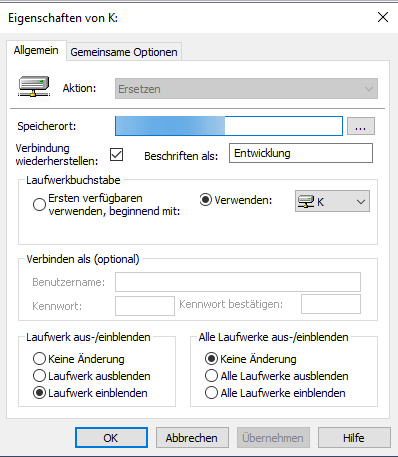
Task: Select Alle Laufwerke ausblenden option
Action: coord(211,376)
